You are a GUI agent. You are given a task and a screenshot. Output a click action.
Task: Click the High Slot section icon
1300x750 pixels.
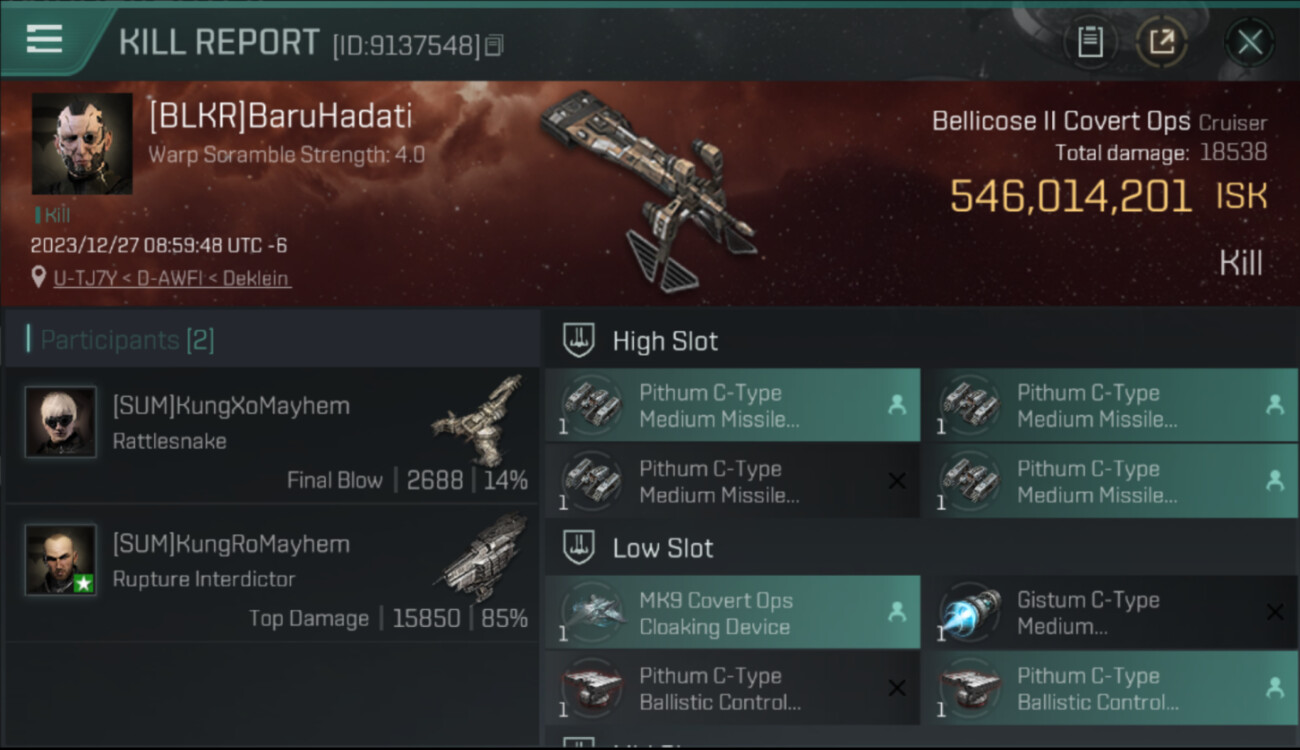[x=580, y=340]
